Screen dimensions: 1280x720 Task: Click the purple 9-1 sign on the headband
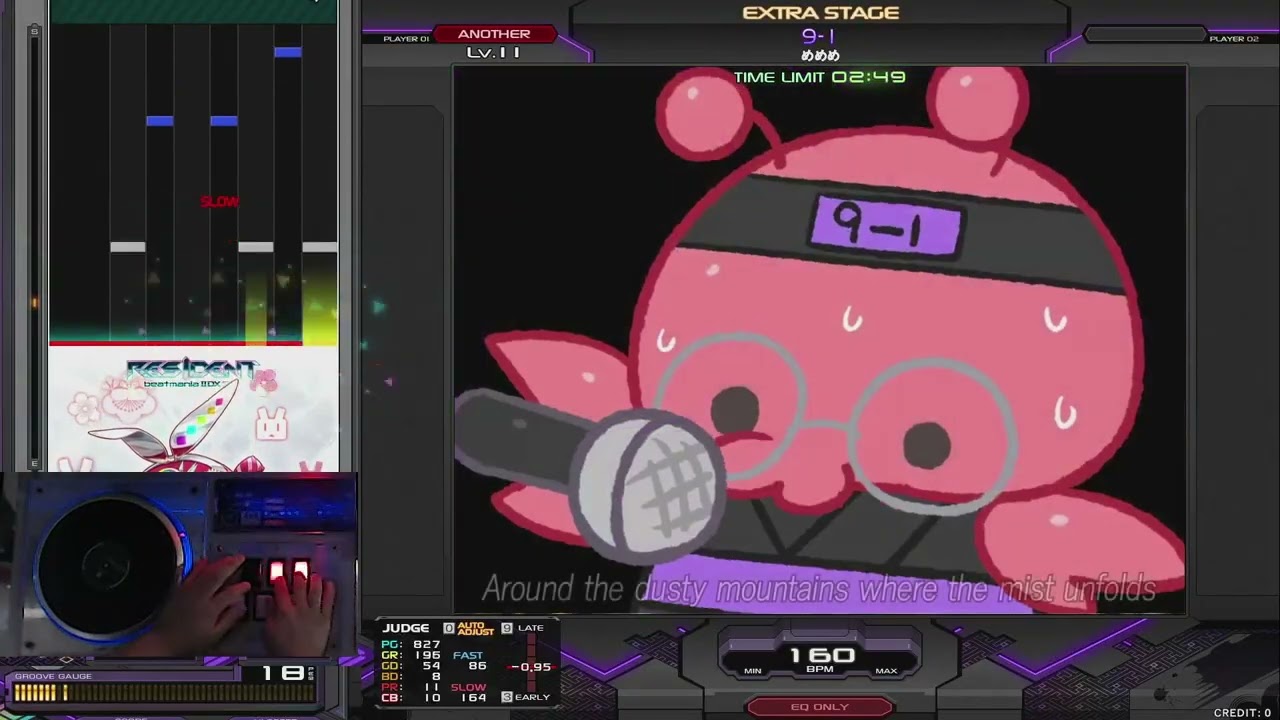[x=887, y=226]
